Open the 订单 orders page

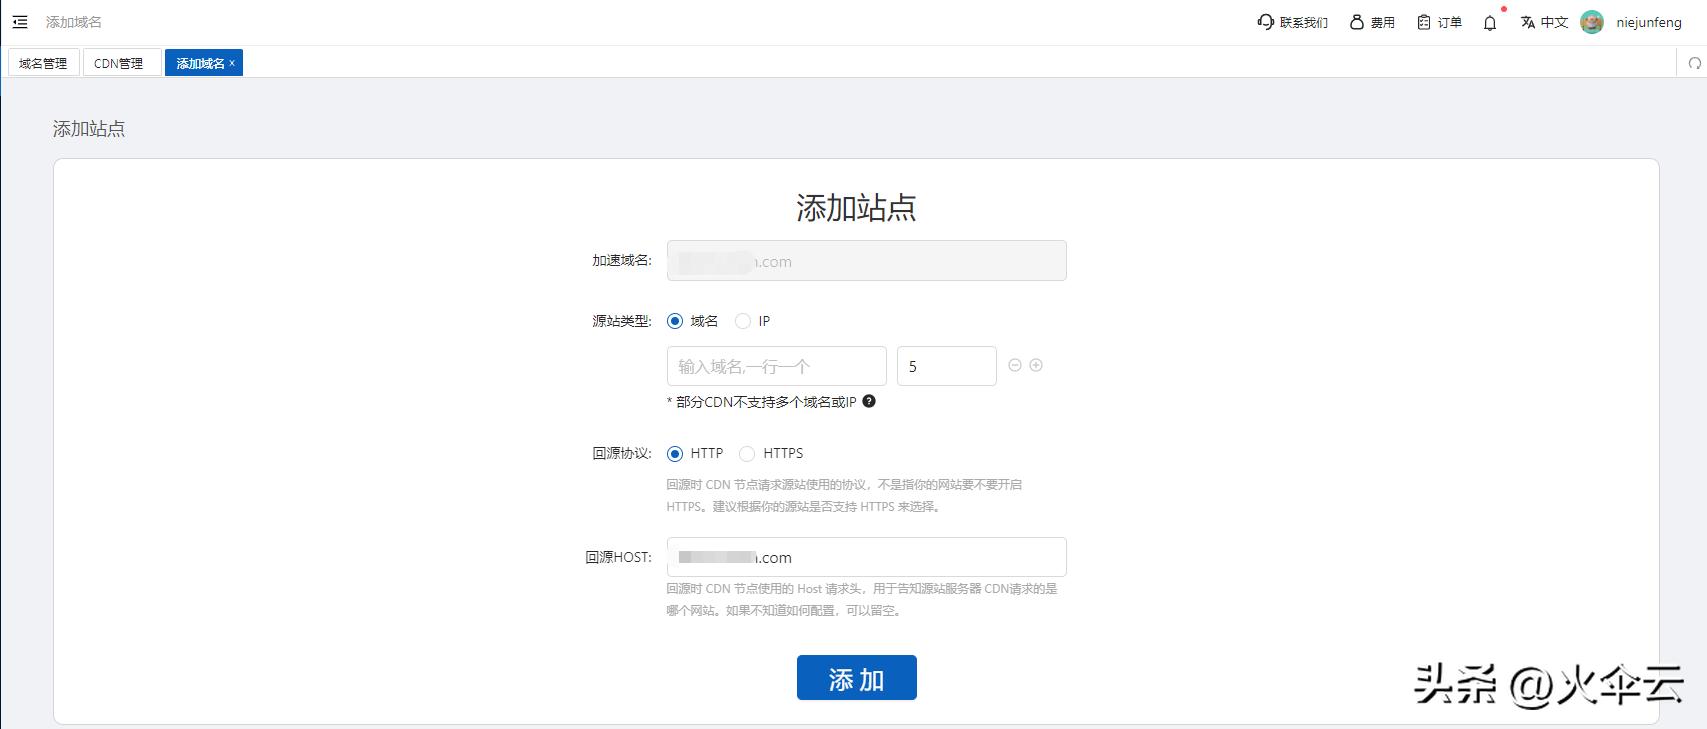(x=1439, y=22)
